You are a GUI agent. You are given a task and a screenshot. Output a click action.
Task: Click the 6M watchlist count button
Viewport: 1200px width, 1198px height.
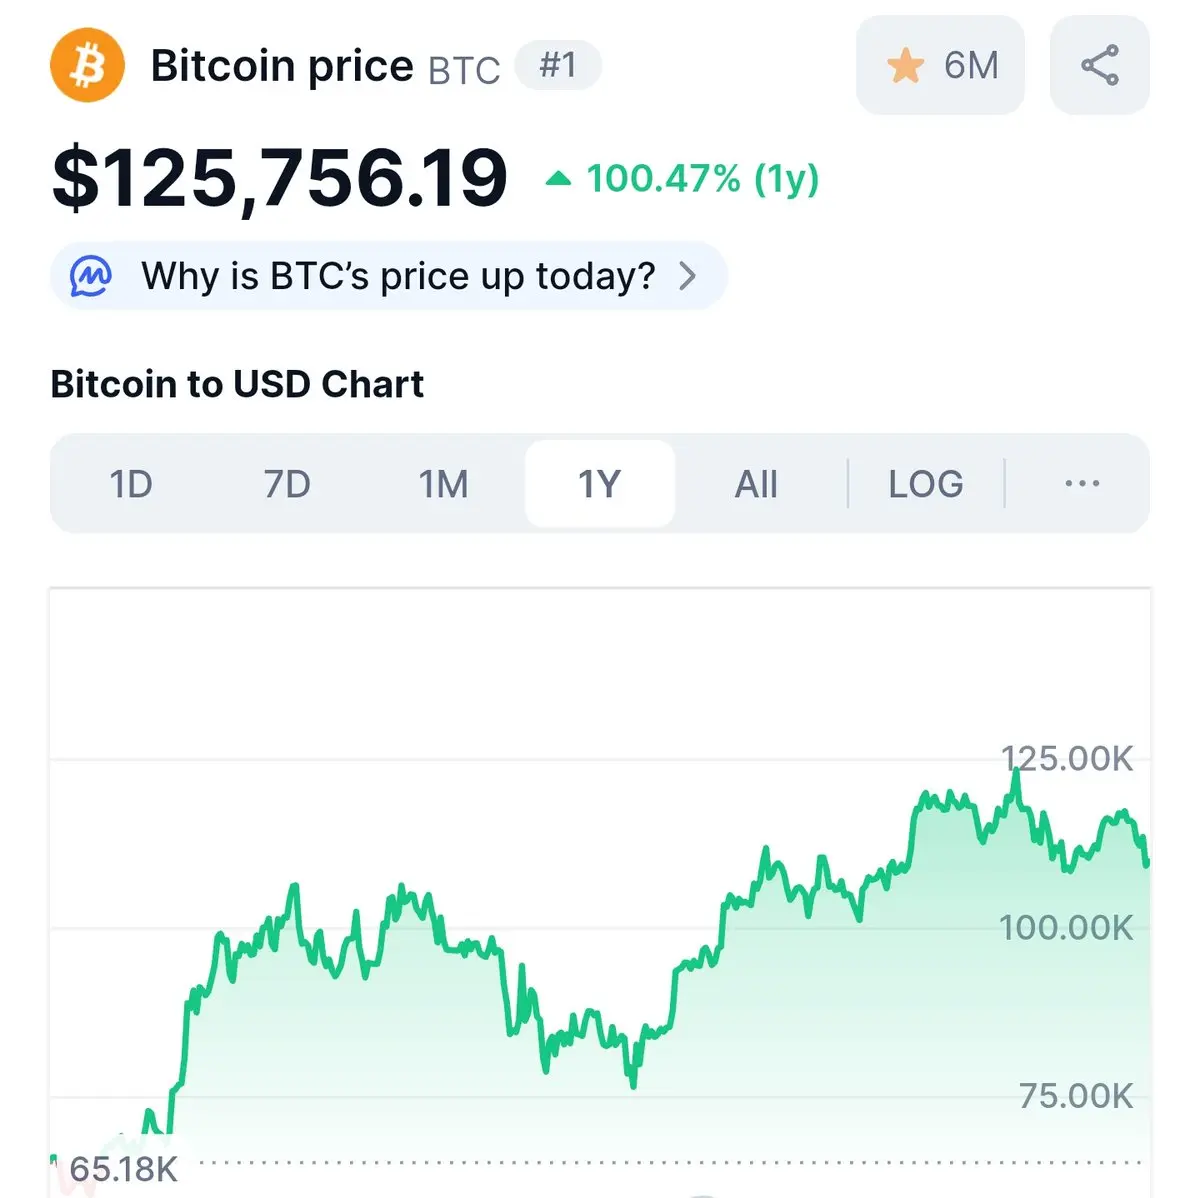point(940,65)
